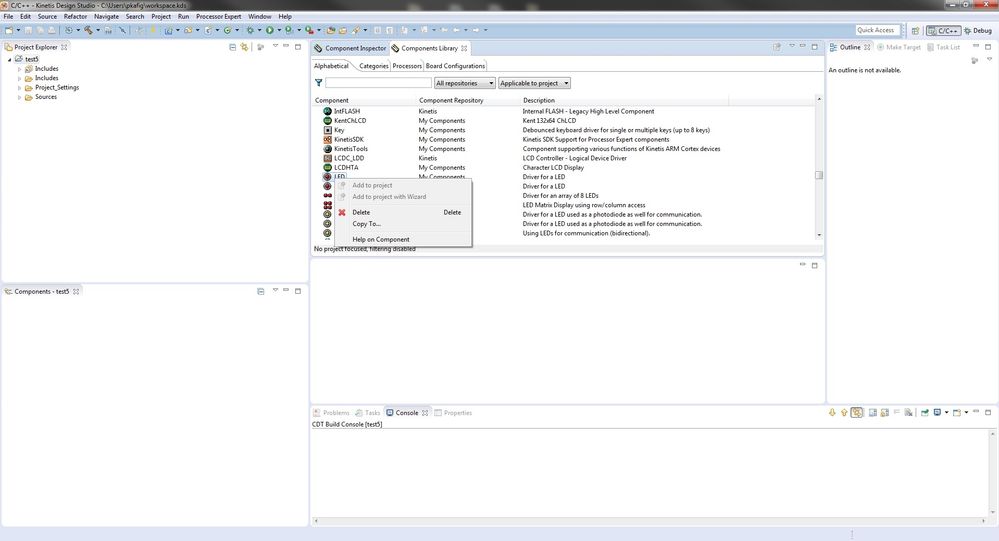Viewport: 999px width, 541px height.
Task: Click the Key component icon
Action: [327, 130]
